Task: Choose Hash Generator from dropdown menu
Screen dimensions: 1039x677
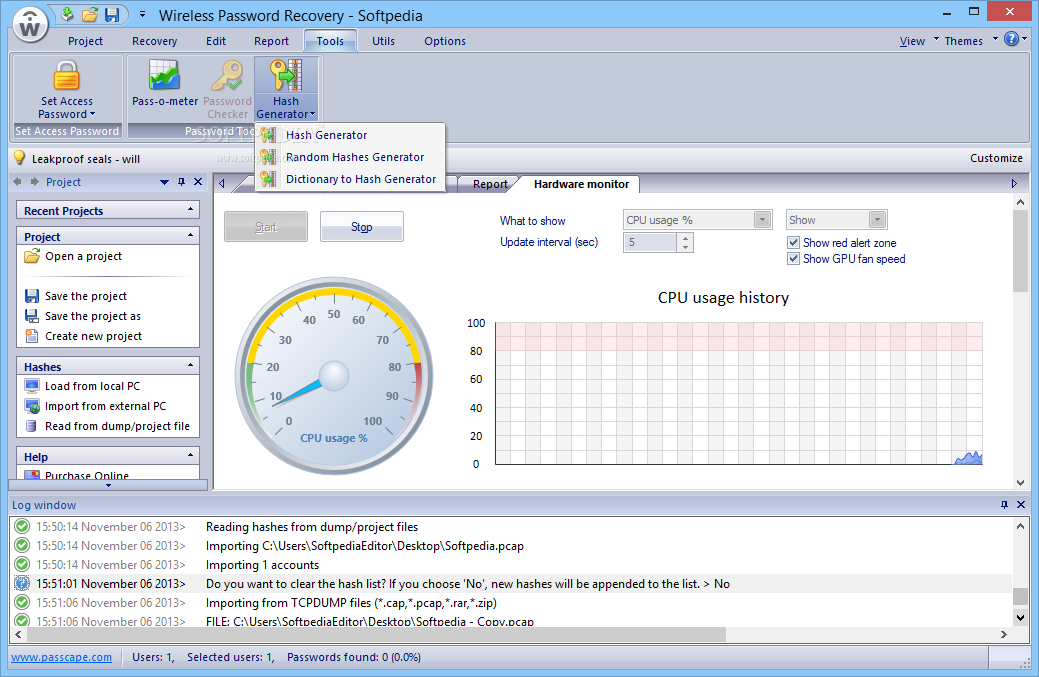Action: (350, 135)
